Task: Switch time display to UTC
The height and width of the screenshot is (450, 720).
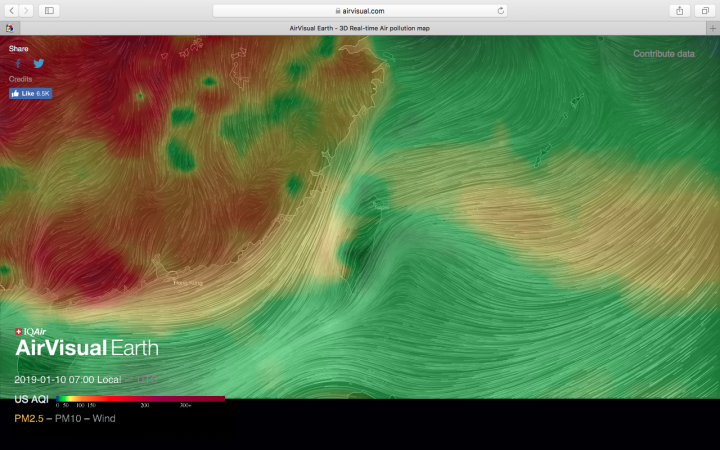Action: click(x=147, y=380)
